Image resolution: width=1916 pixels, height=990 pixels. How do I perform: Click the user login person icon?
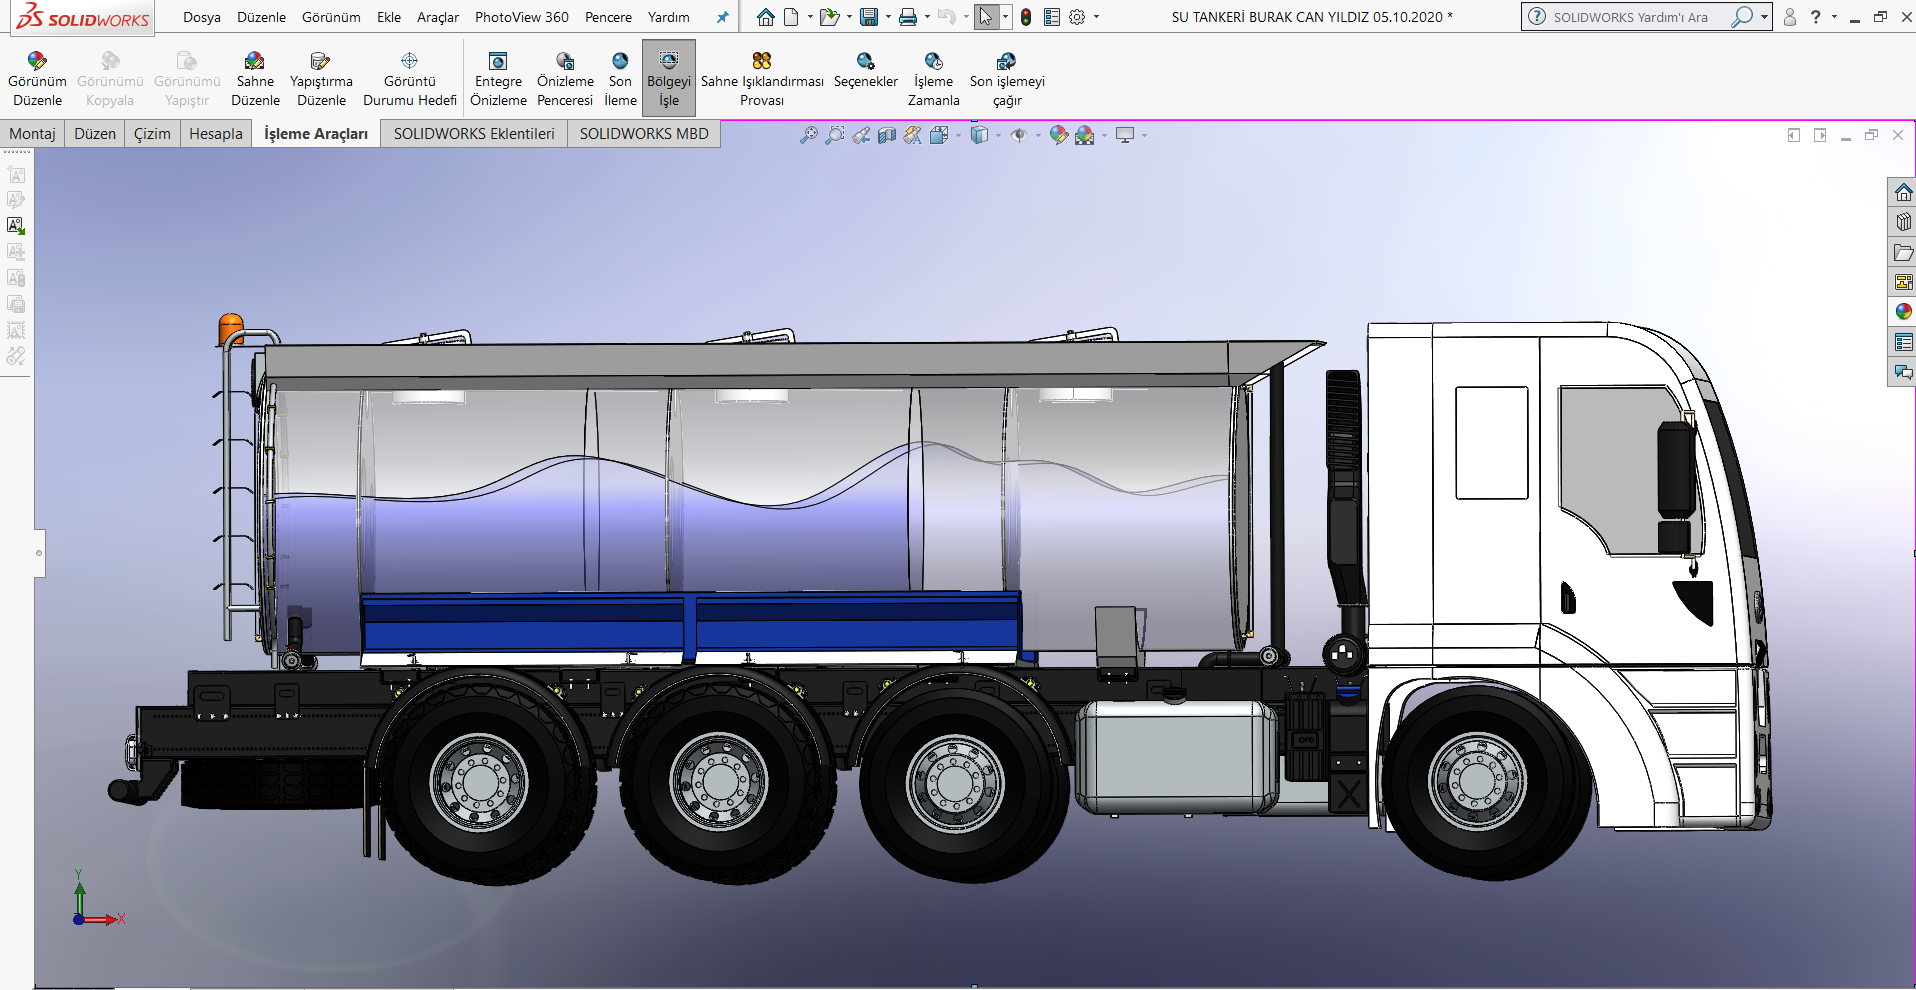(1790, 17)
